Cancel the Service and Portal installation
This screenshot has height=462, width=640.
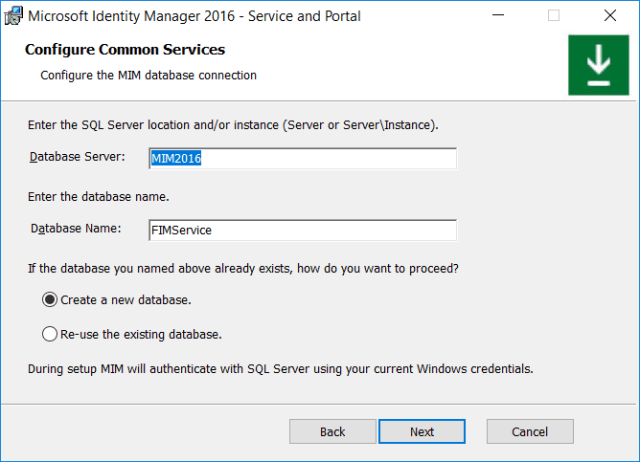[529, 431]
